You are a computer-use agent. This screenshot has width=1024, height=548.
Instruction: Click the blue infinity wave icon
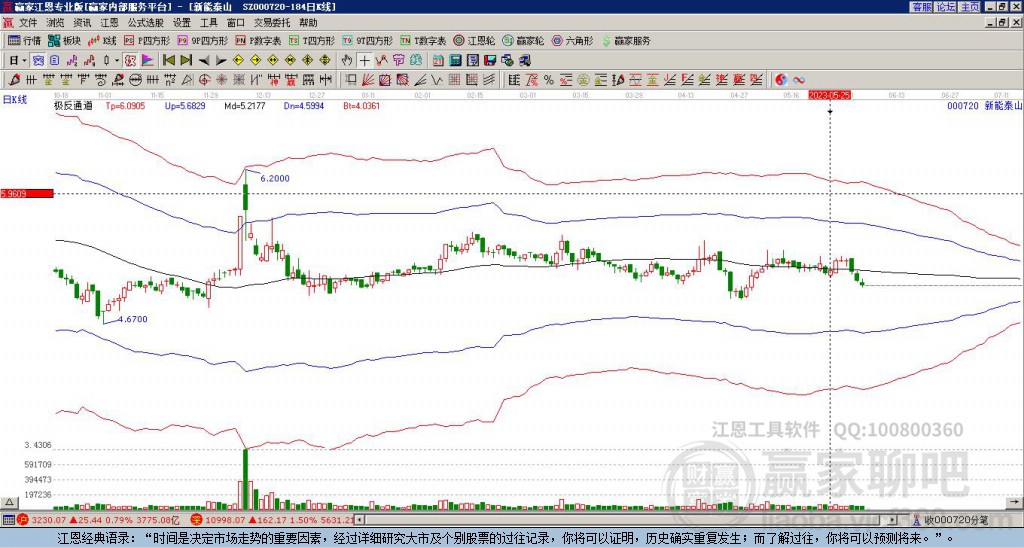tap(799, 80)
